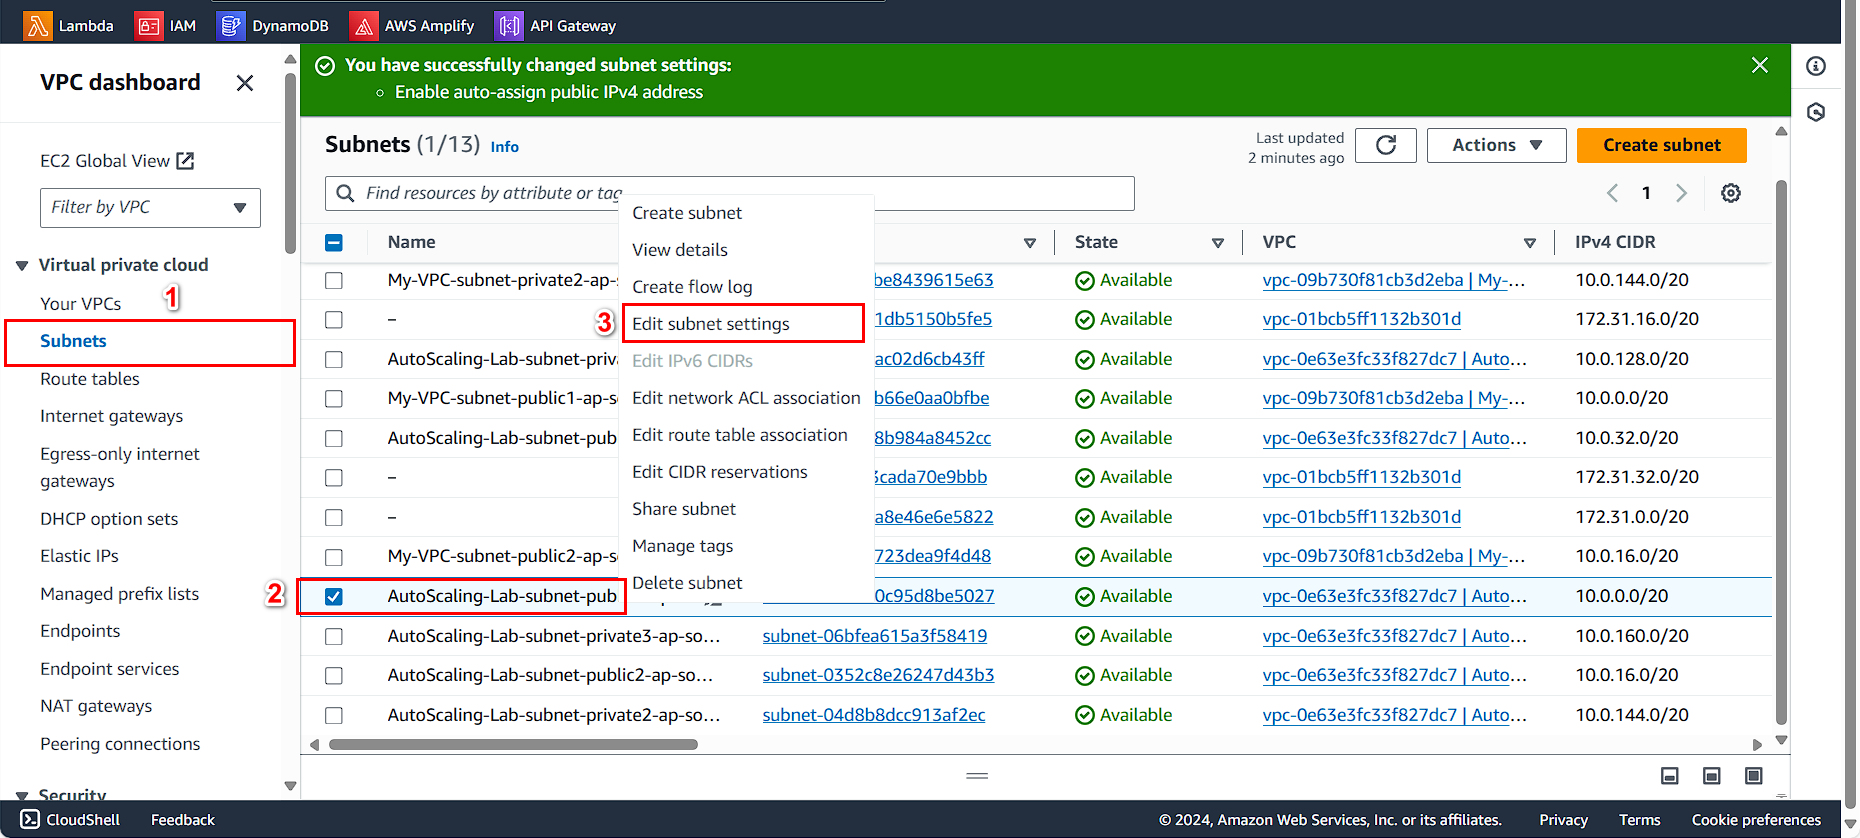Open subnet-0352c8e26247d43b3 link
The height and width of the screenshot is (838, 1860).
coord(878,675)
